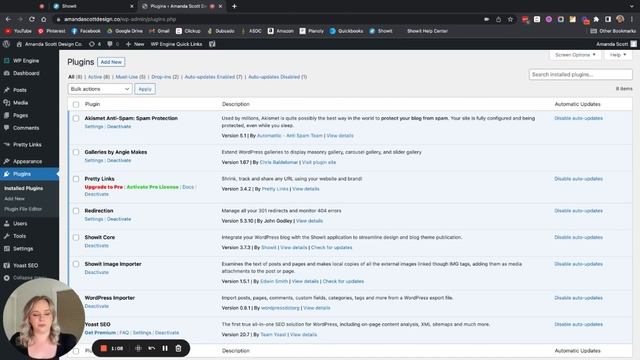Open Quickbooks bookmark
Viewport: 640px width, 360px height.
pos(346,31)
